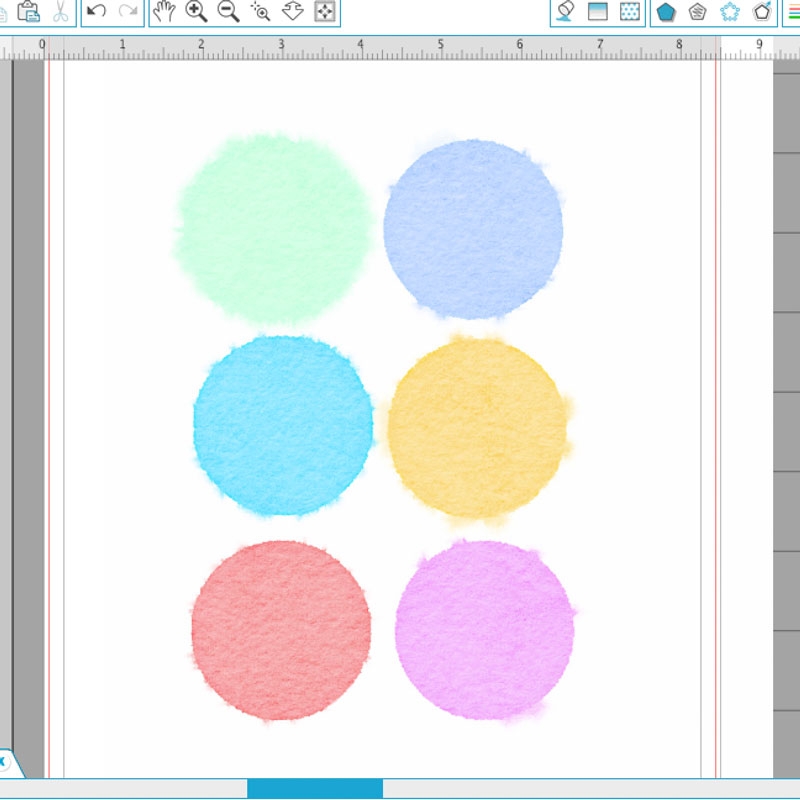Select the cyan watercolor circle
The width and height of the screenshot is (800, 800).
pyautogui.click(x=283, y=426)
